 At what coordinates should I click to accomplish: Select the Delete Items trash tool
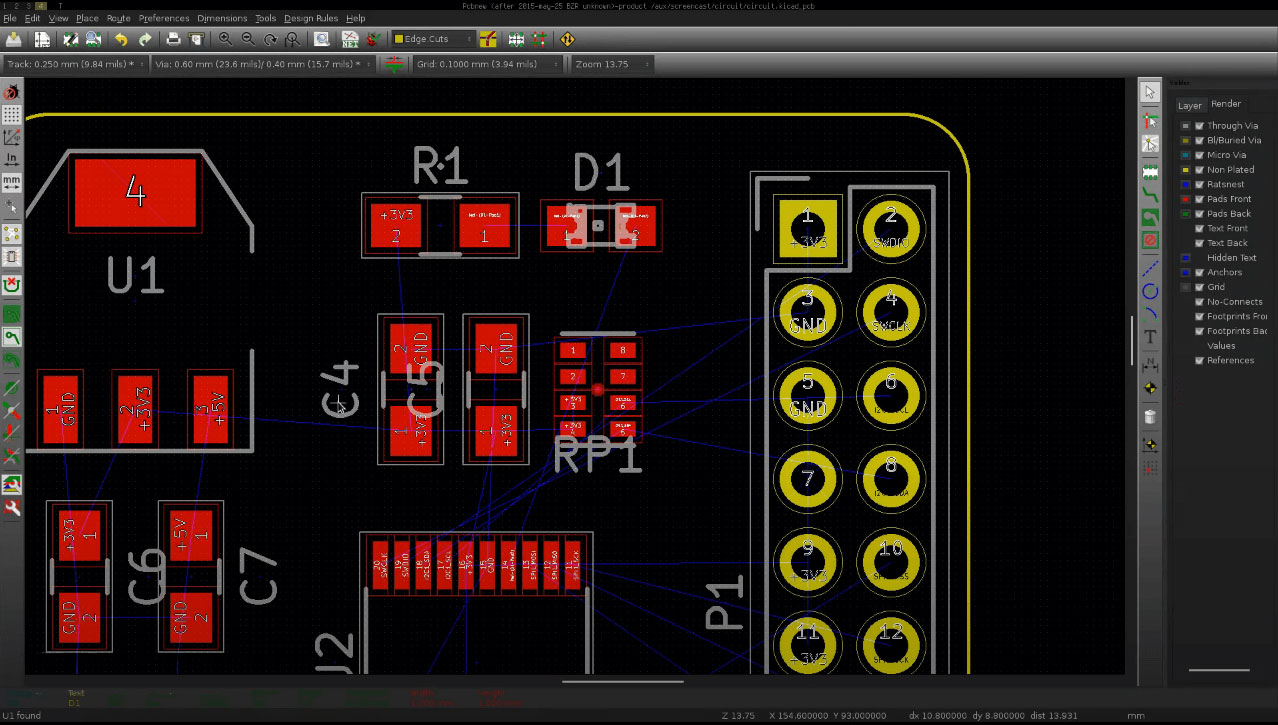point(1150,417)
